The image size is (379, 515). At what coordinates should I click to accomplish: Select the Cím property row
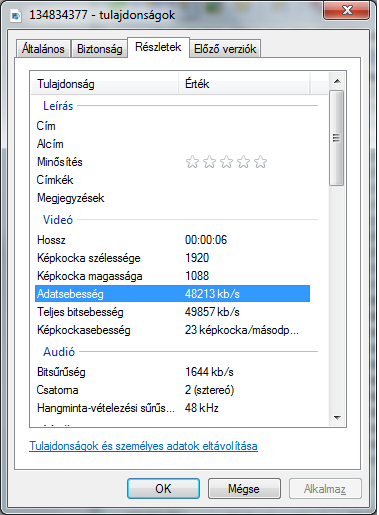click(172, 126)
